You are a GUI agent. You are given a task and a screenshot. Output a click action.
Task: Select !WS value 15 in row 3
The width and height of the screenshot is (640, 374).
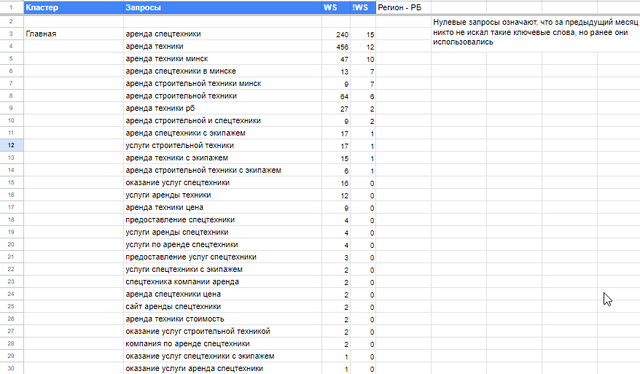(363, 34)
